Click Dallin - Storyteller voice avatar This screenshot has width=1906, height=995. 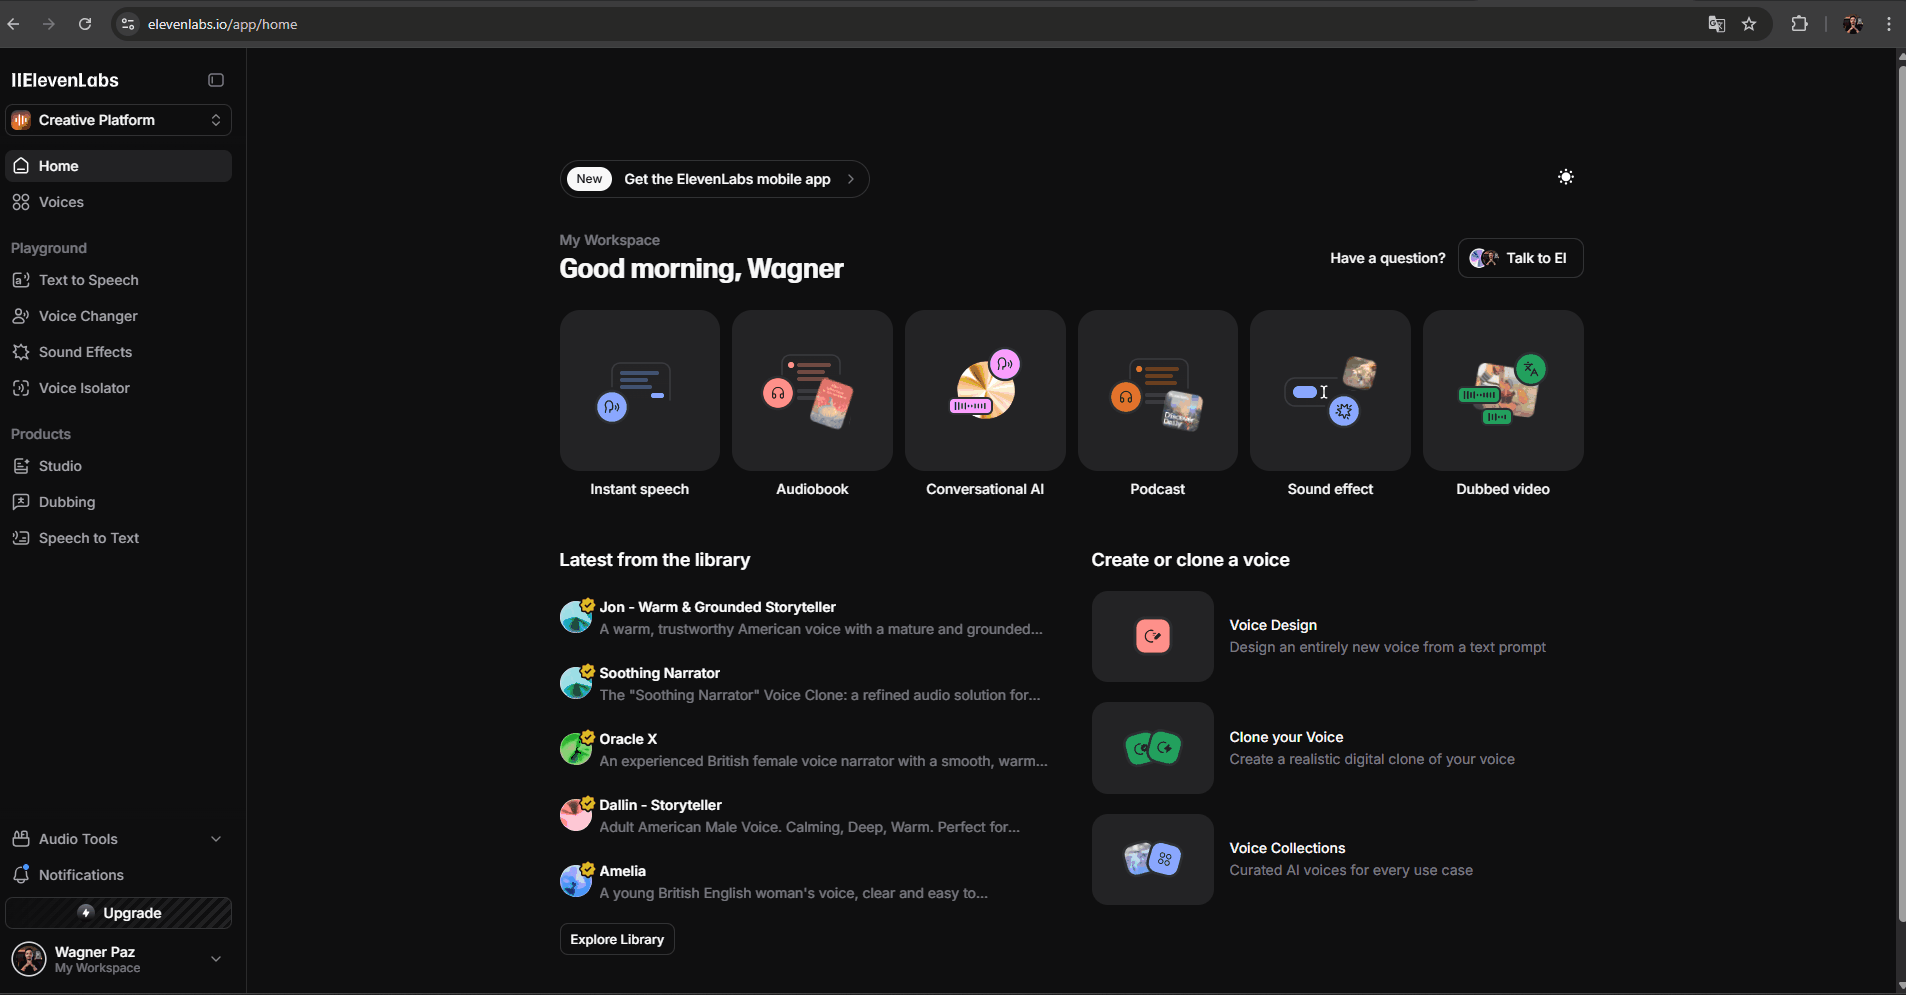(x=576, y=815)
